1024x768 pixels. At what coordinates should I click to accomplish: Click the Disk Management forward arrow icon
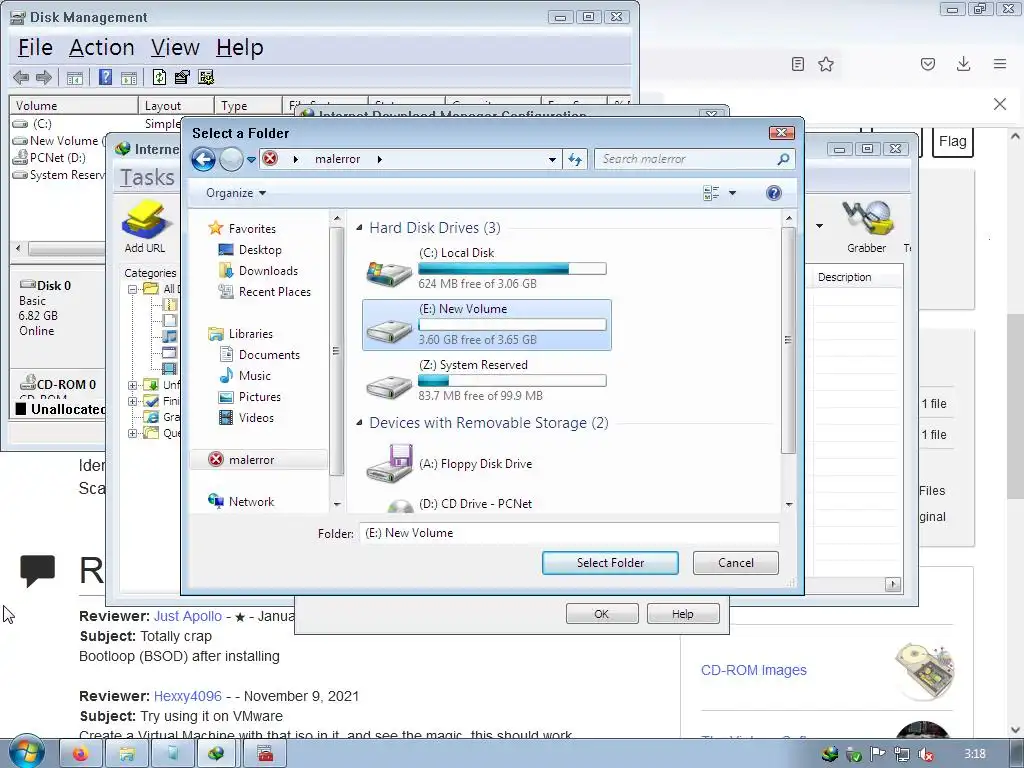[x=44, y=78]
